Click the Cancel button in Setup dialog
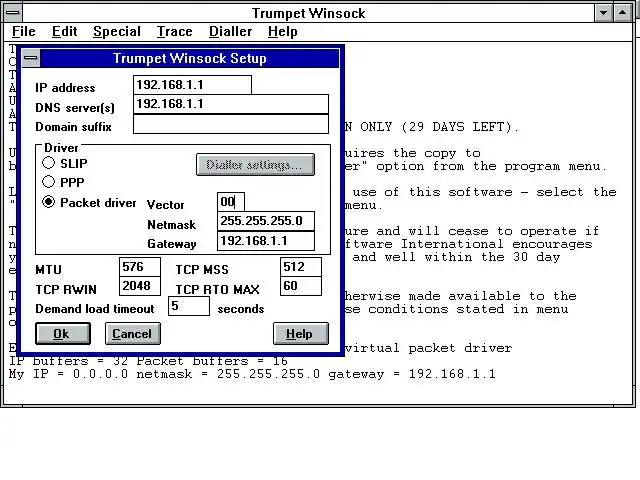This screenshot has width=640, height=480. (133, 333)
